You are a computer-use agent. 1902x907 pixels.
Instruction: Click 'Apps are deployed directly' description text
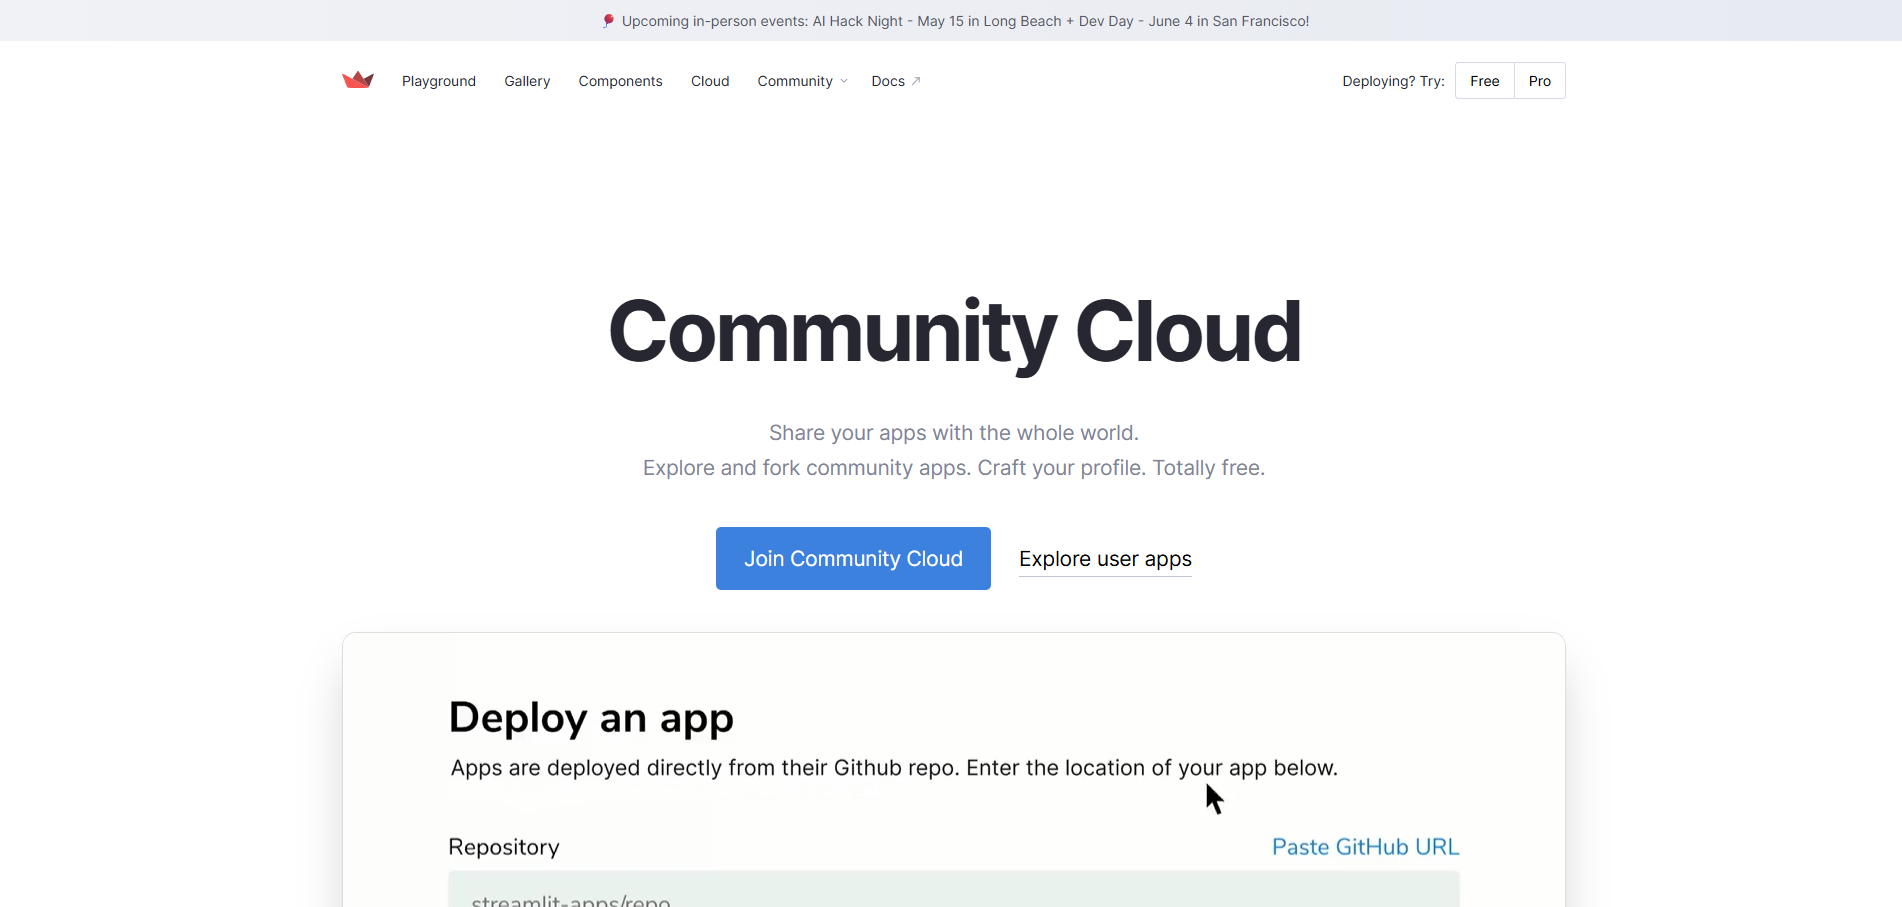pos(894,768)
